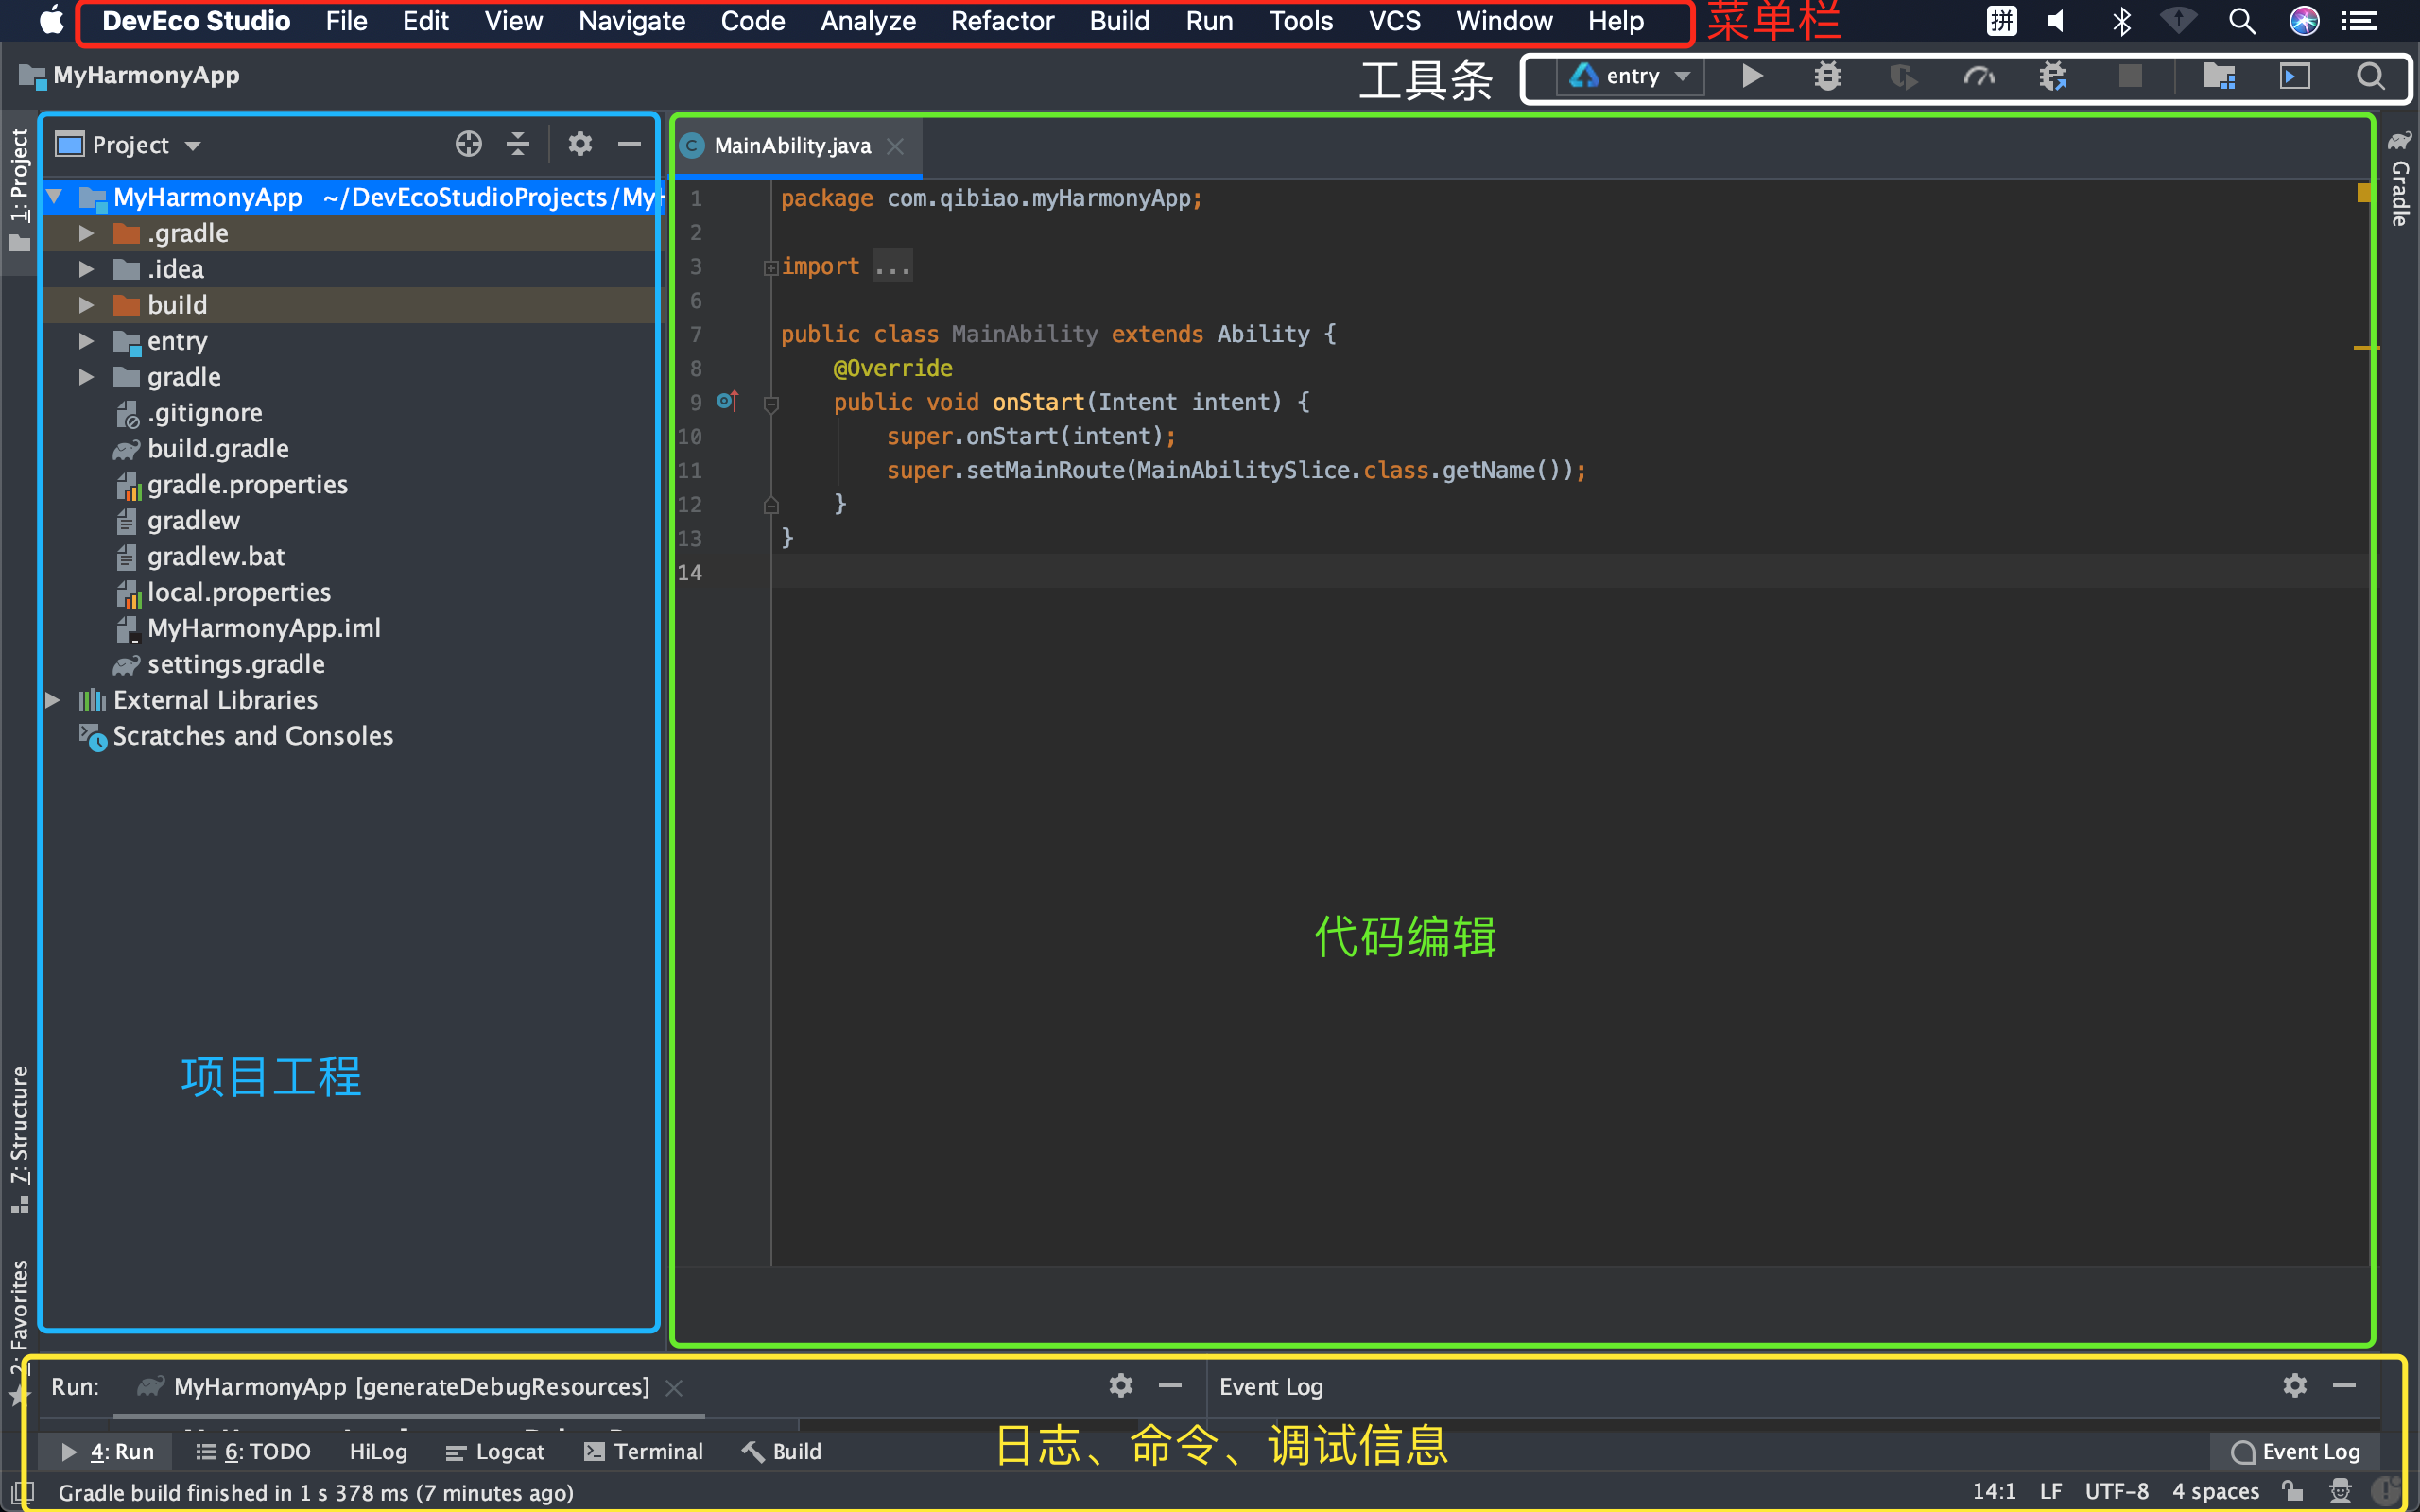Image resolution: width=2420 pixels, height=1512 pixels.
Task: Click the Siri icon in menu bar
Action: 2304,21
